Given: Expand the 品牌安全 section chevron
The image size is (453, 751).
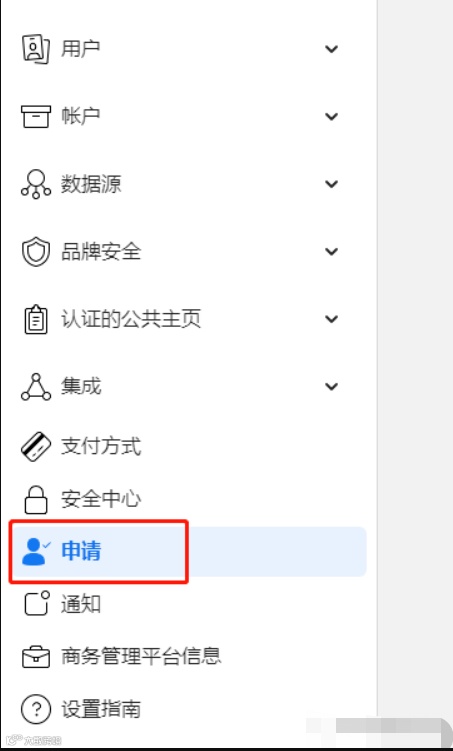Looking at the screenshot, I should (331, 251).
